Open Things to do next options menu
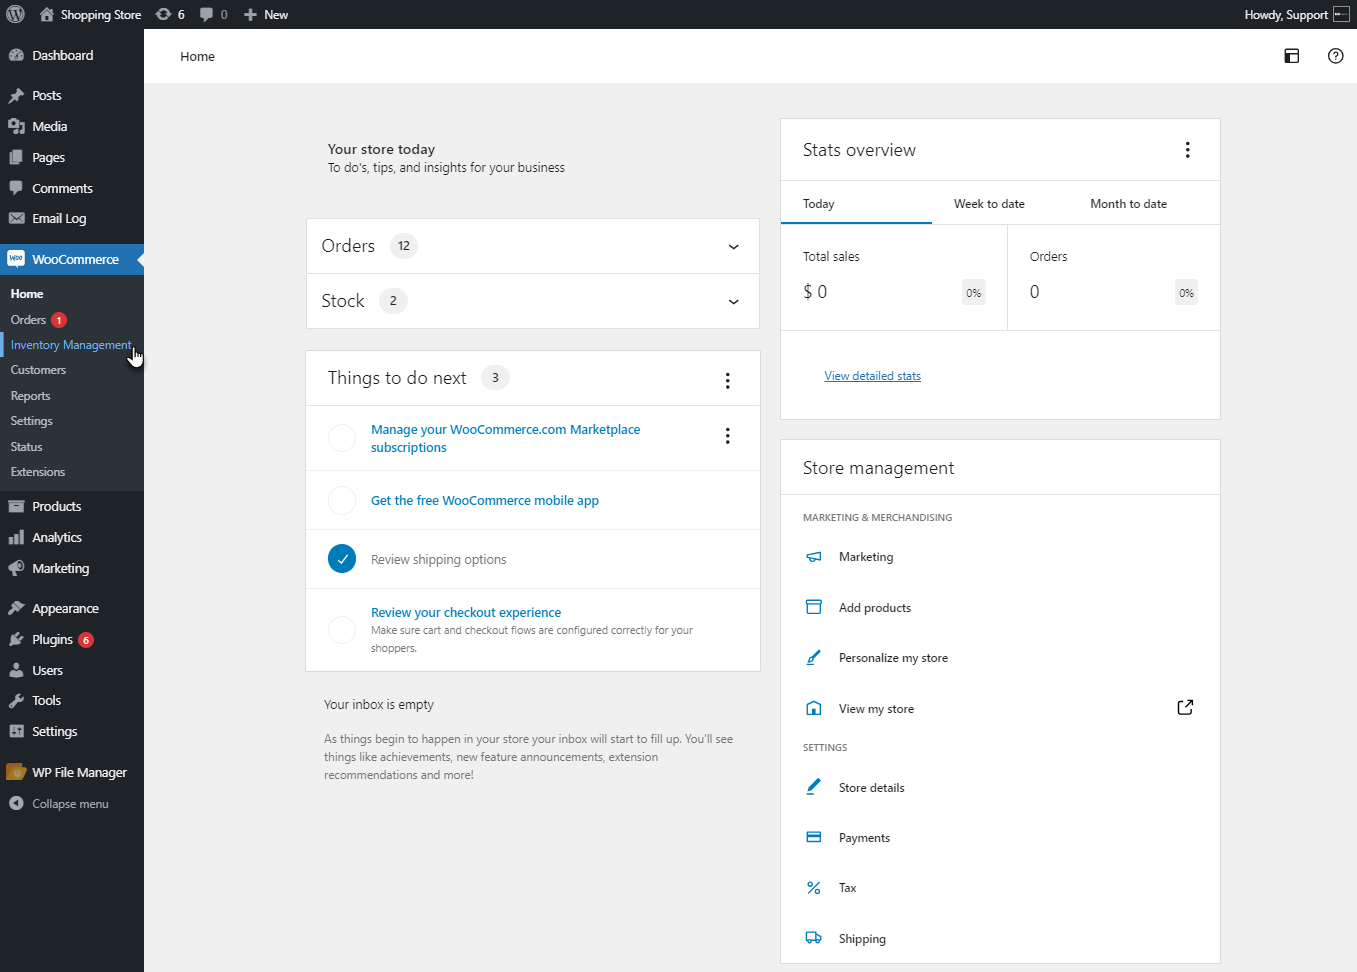1357x972 pixels. tap(728, 380)
